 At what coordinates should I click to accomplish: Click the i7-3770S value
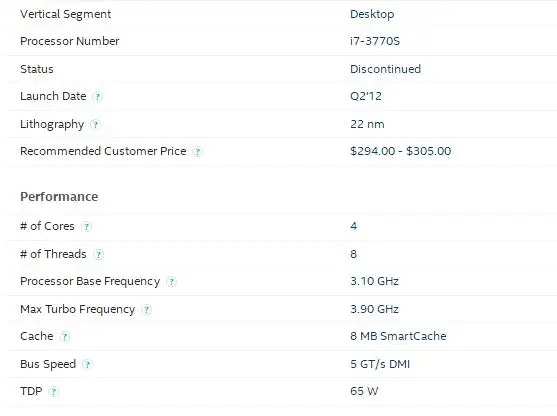(x=375, y=41)
